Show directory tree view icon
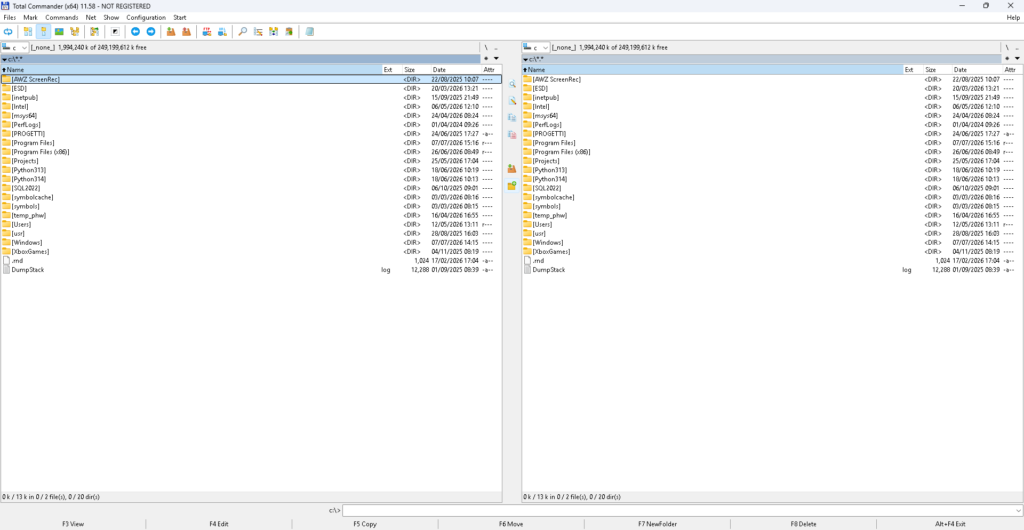 [74, 31]
